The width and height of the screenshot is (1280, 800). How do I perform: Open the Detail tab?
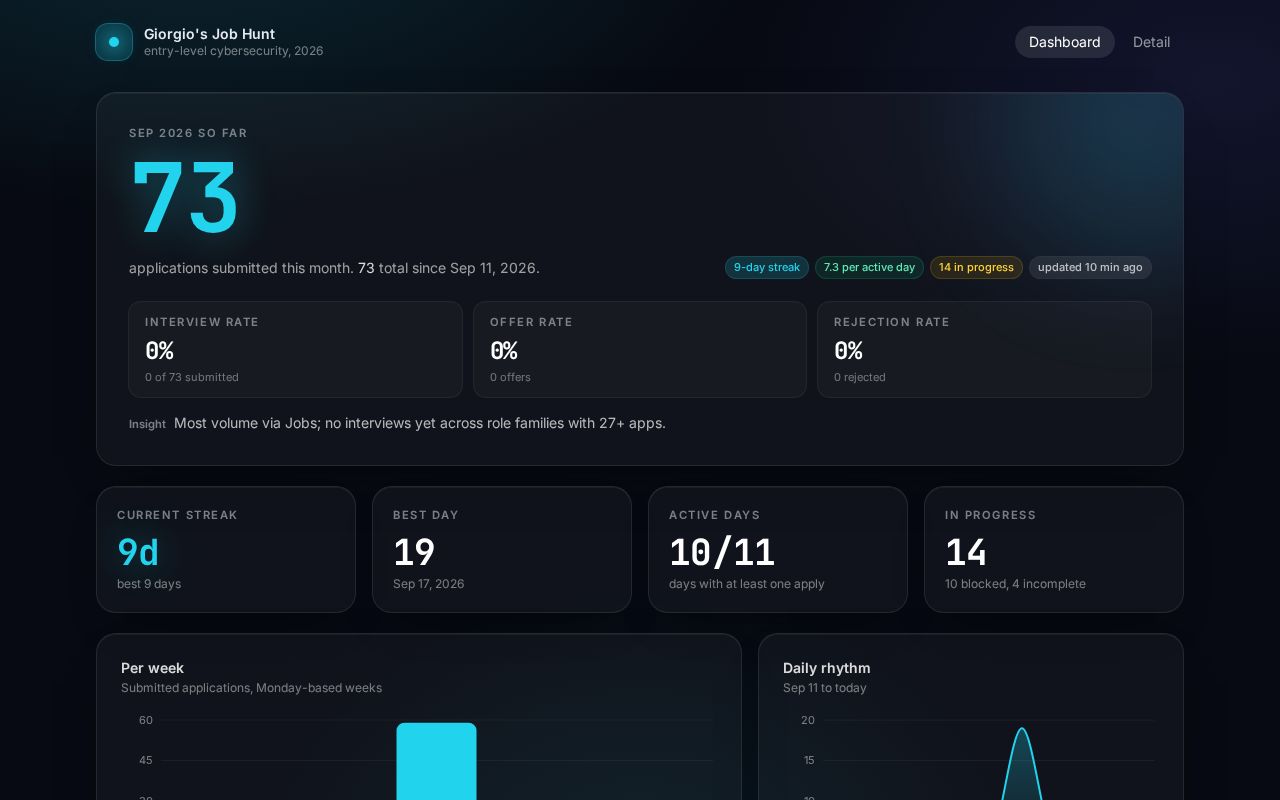click(x=1151, y=42)
